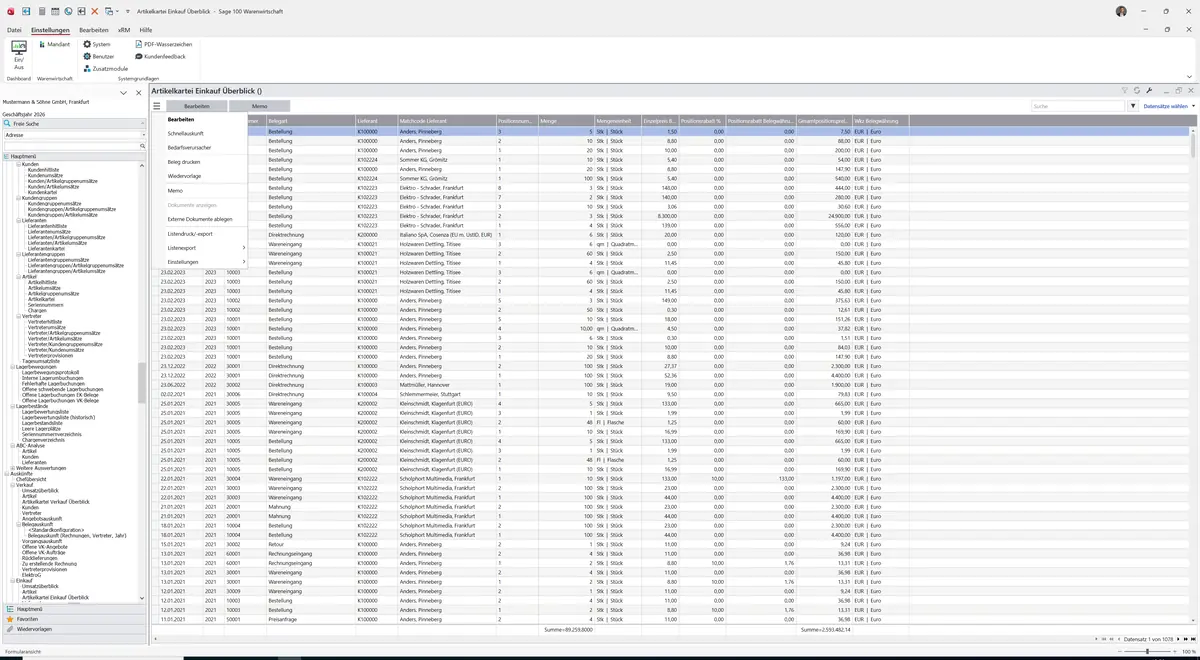Open Hauptmenü section at panel bottom
Screen dimensions: 1200x660
(x=73, y=608)
